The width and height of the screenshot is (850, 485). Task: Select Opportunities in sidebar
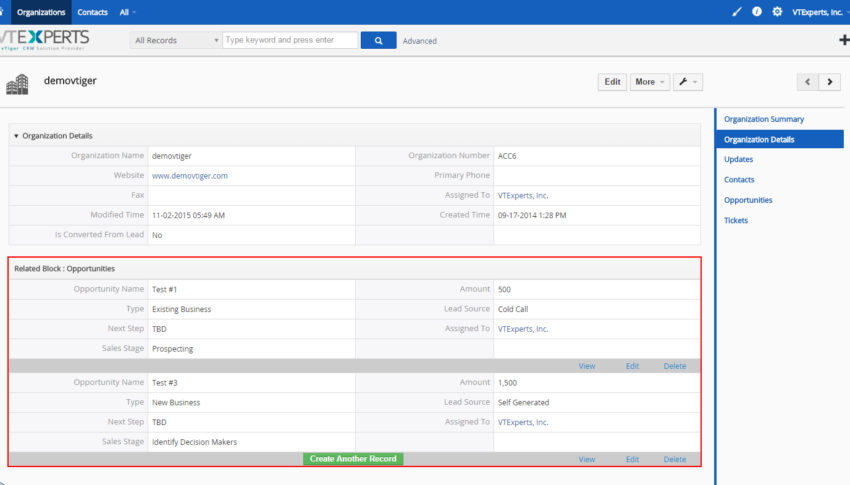click(748, 200)
